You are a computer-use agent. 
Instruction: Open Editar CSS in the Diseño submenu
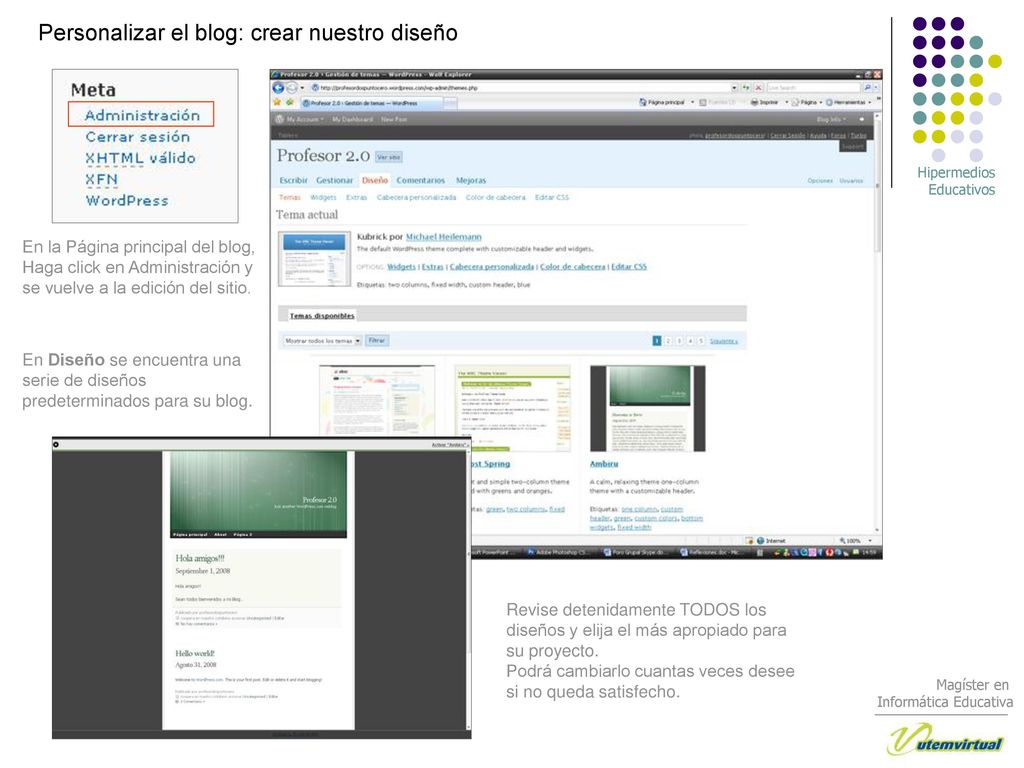point(552,197)
